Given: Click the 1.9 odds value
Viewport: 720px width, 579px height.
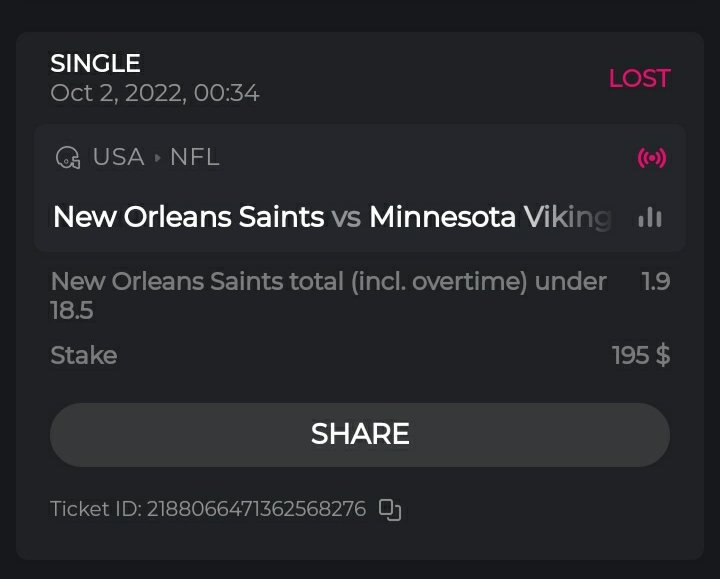Looking at the screenshot, I should [x=655, y=282].
